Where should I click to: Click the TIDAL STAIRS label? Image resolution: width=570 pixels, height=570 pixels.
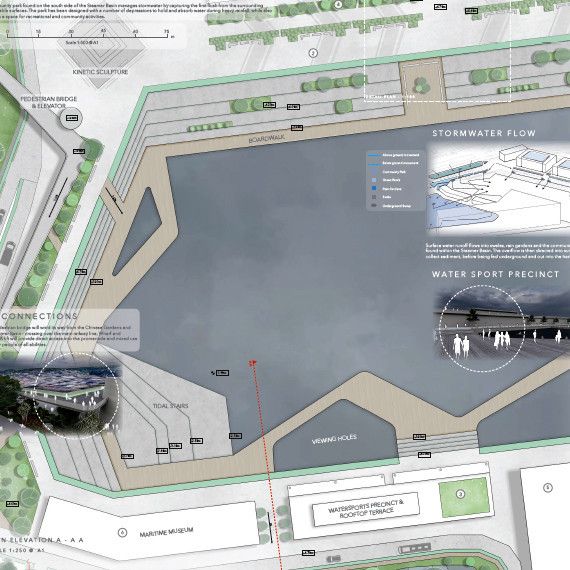point(170,406)
